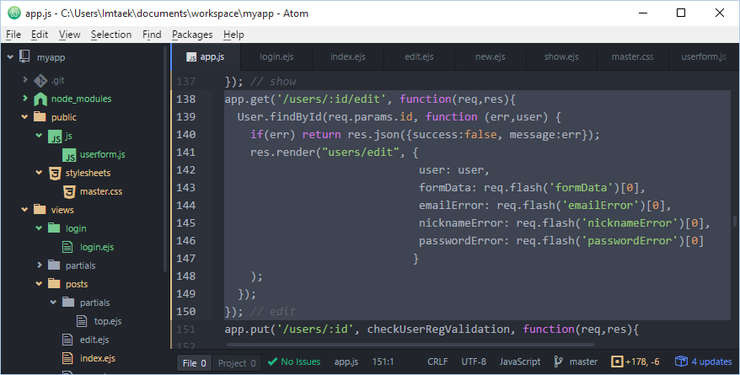Click the index.ejs file icon in tree
This screenshot has height=375, width=740.
tap(67, 358)
